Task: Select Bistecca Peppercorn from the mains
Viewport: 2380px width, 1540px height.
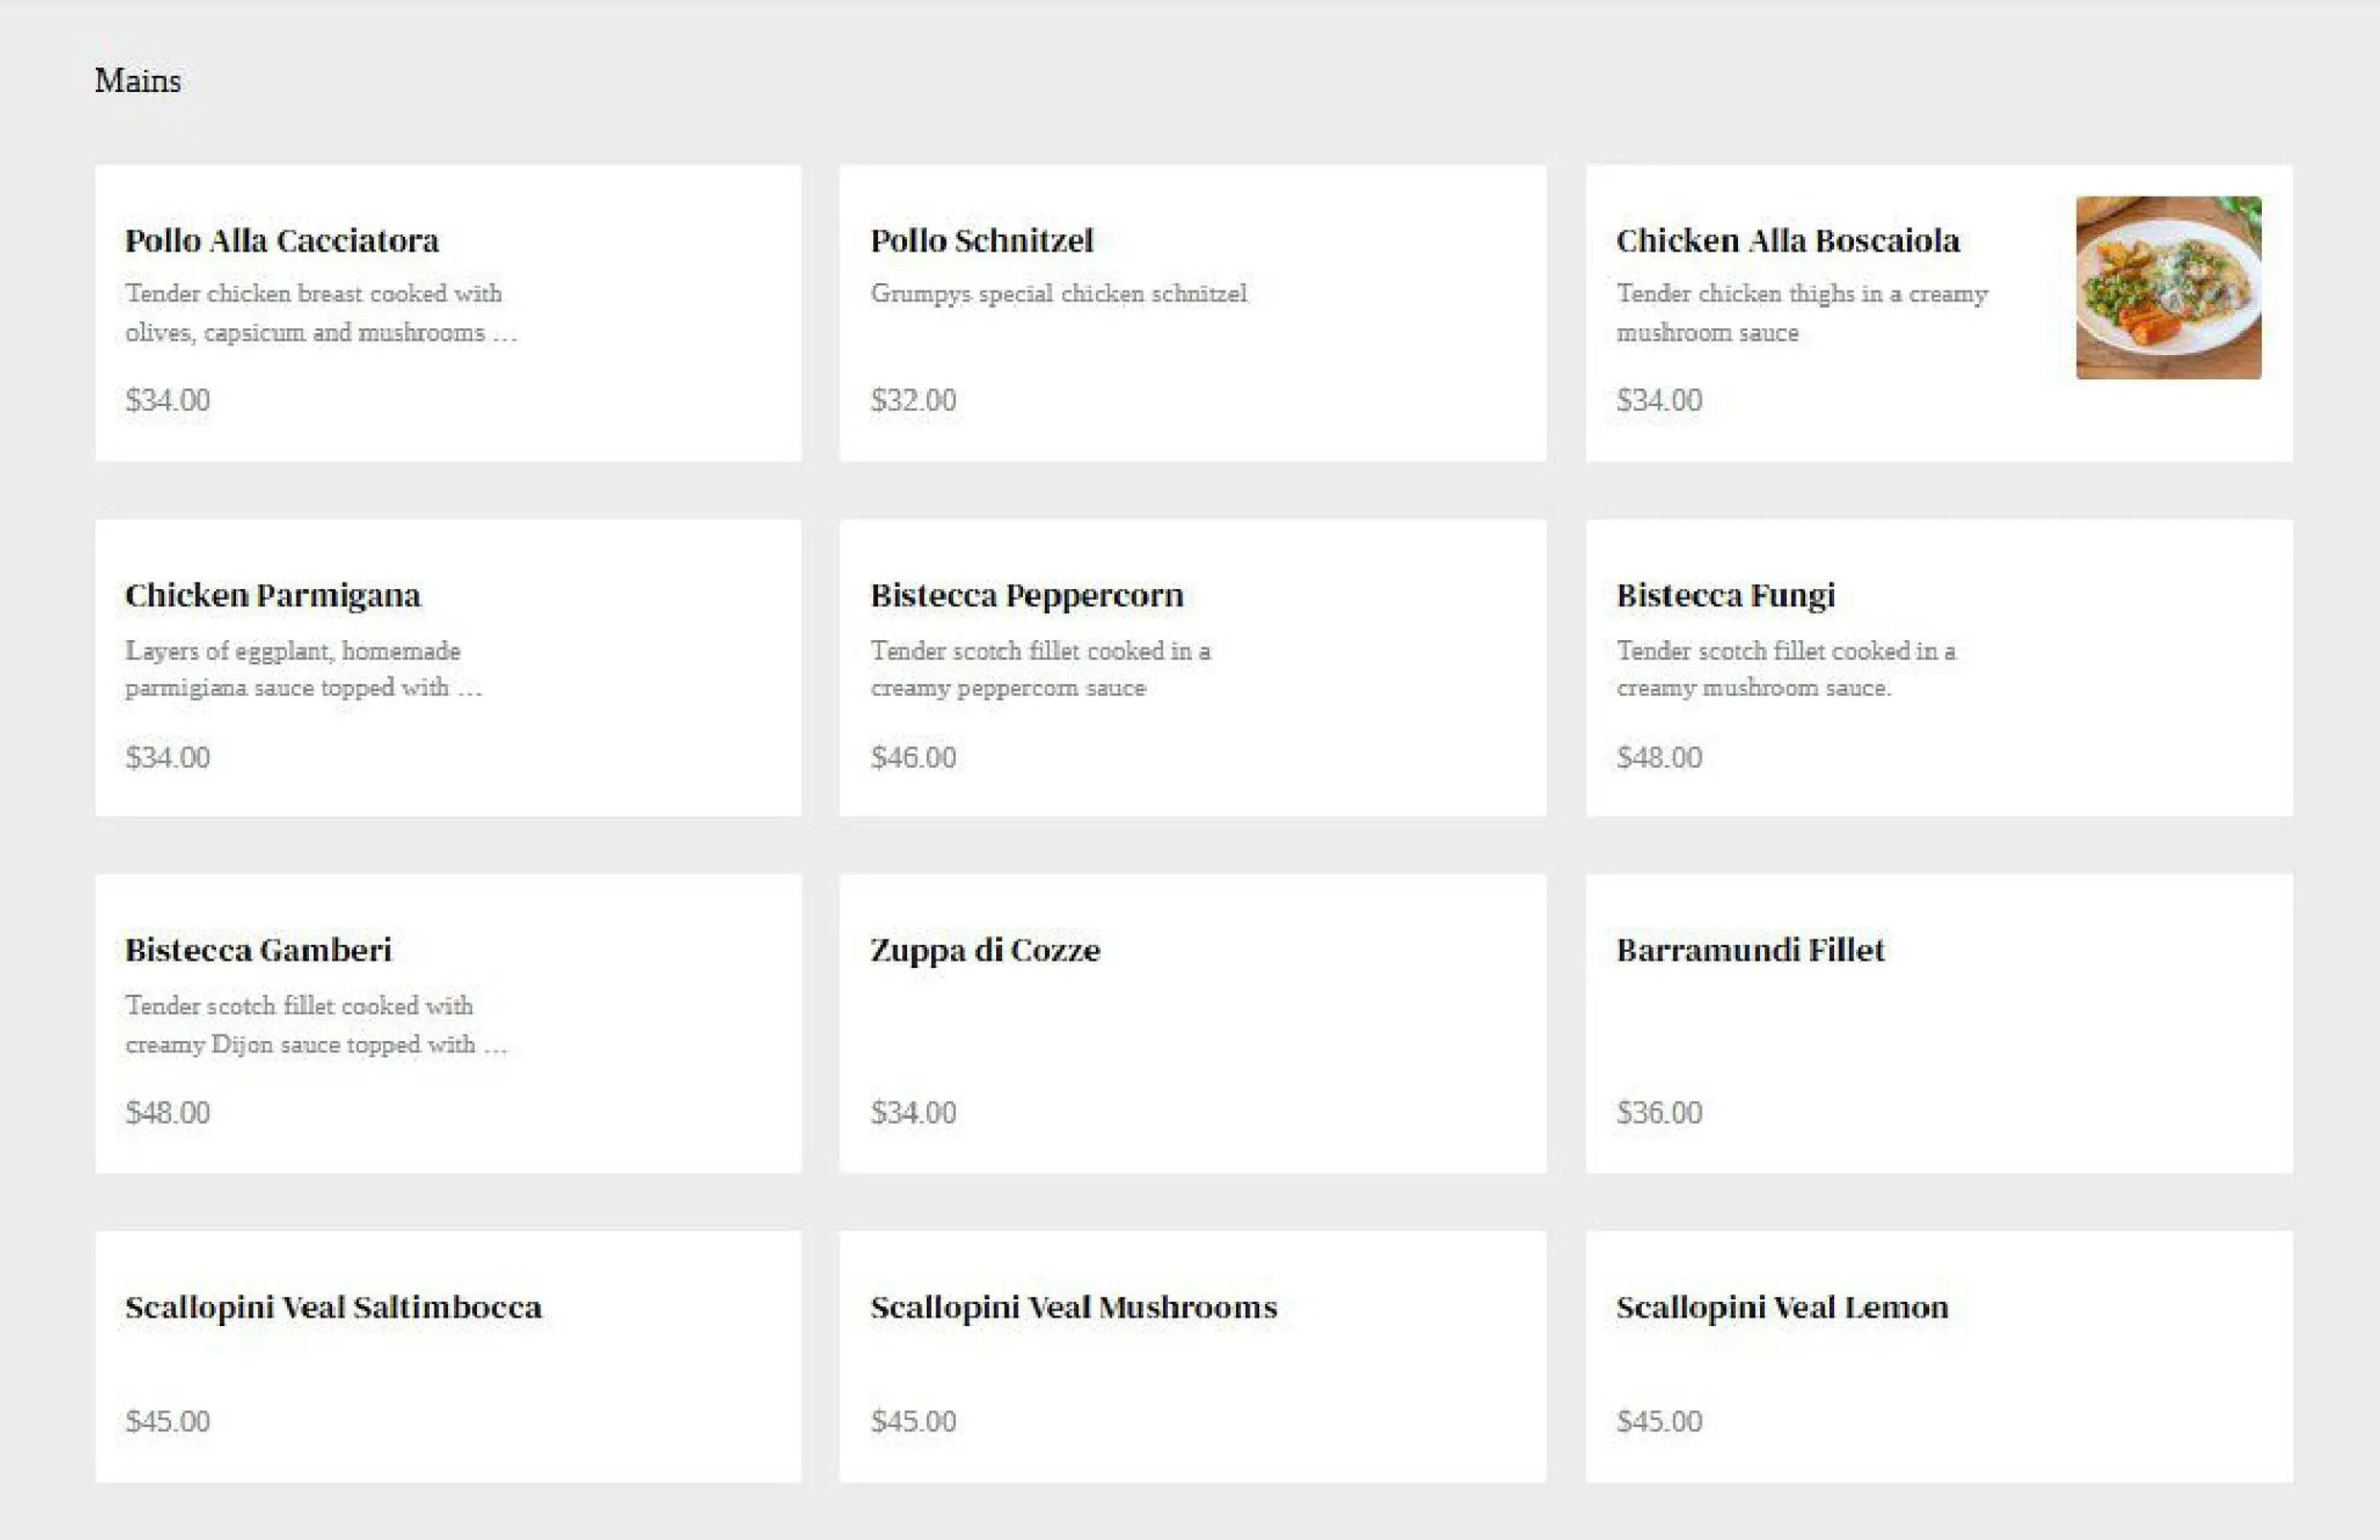Action: coord(1192,668)
